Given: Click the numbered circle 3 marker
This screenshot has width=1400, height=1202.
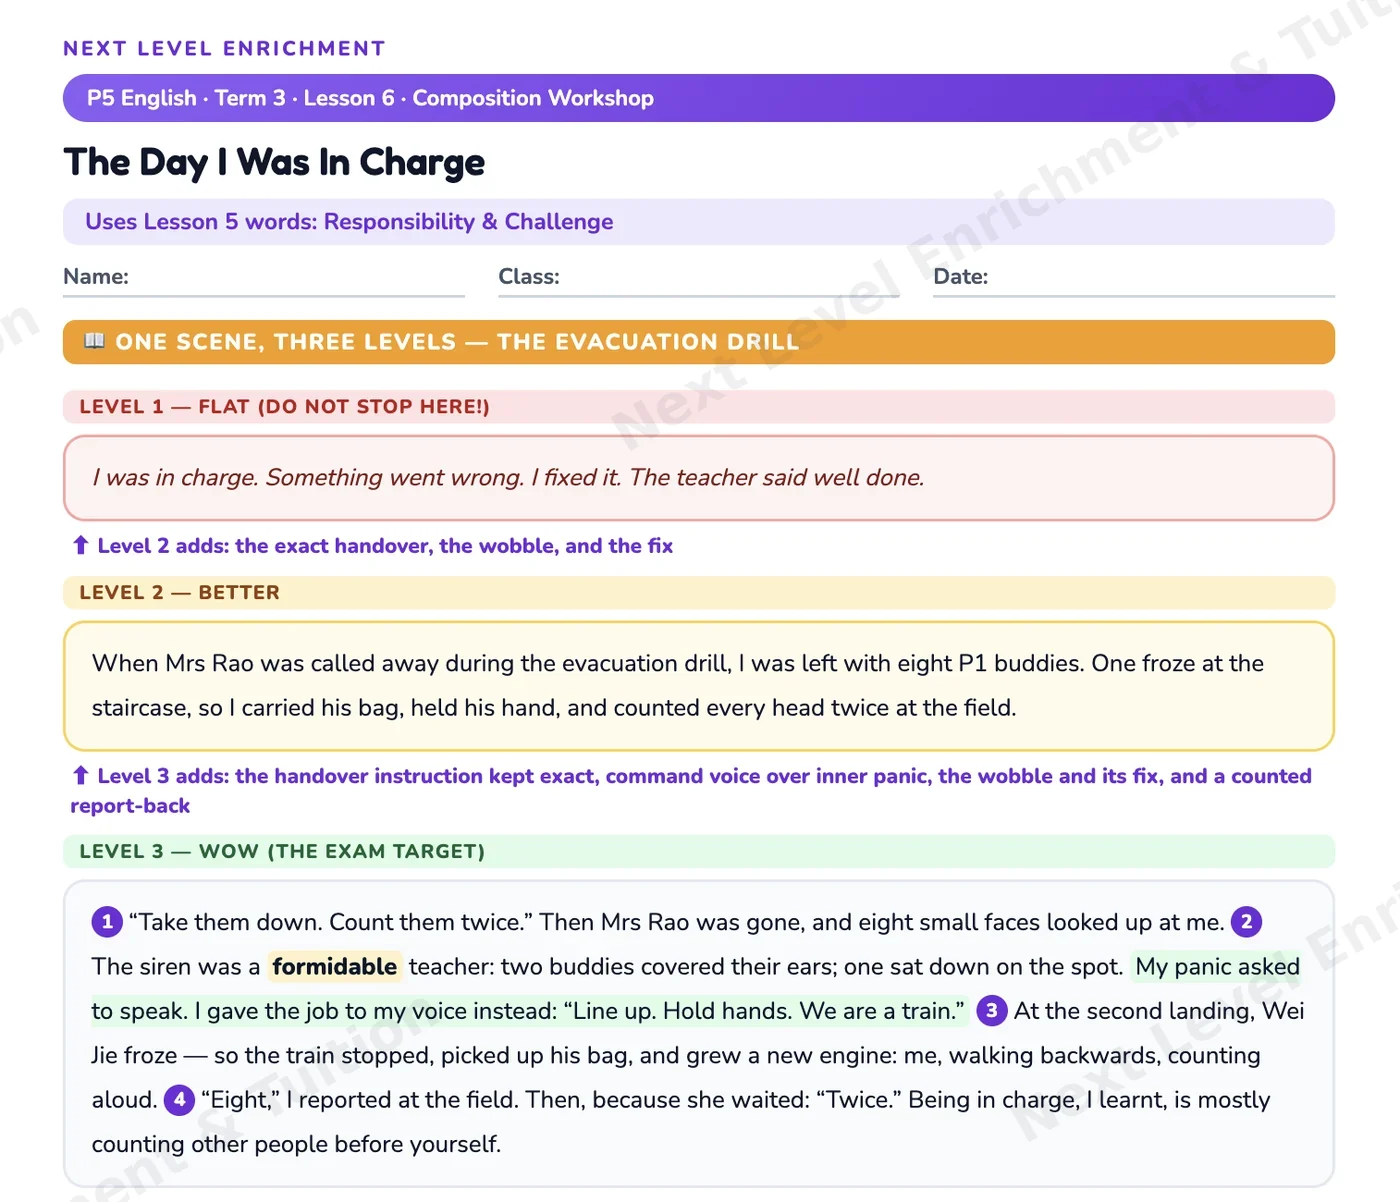Looking at the screenshot, I should (991, 1010).
